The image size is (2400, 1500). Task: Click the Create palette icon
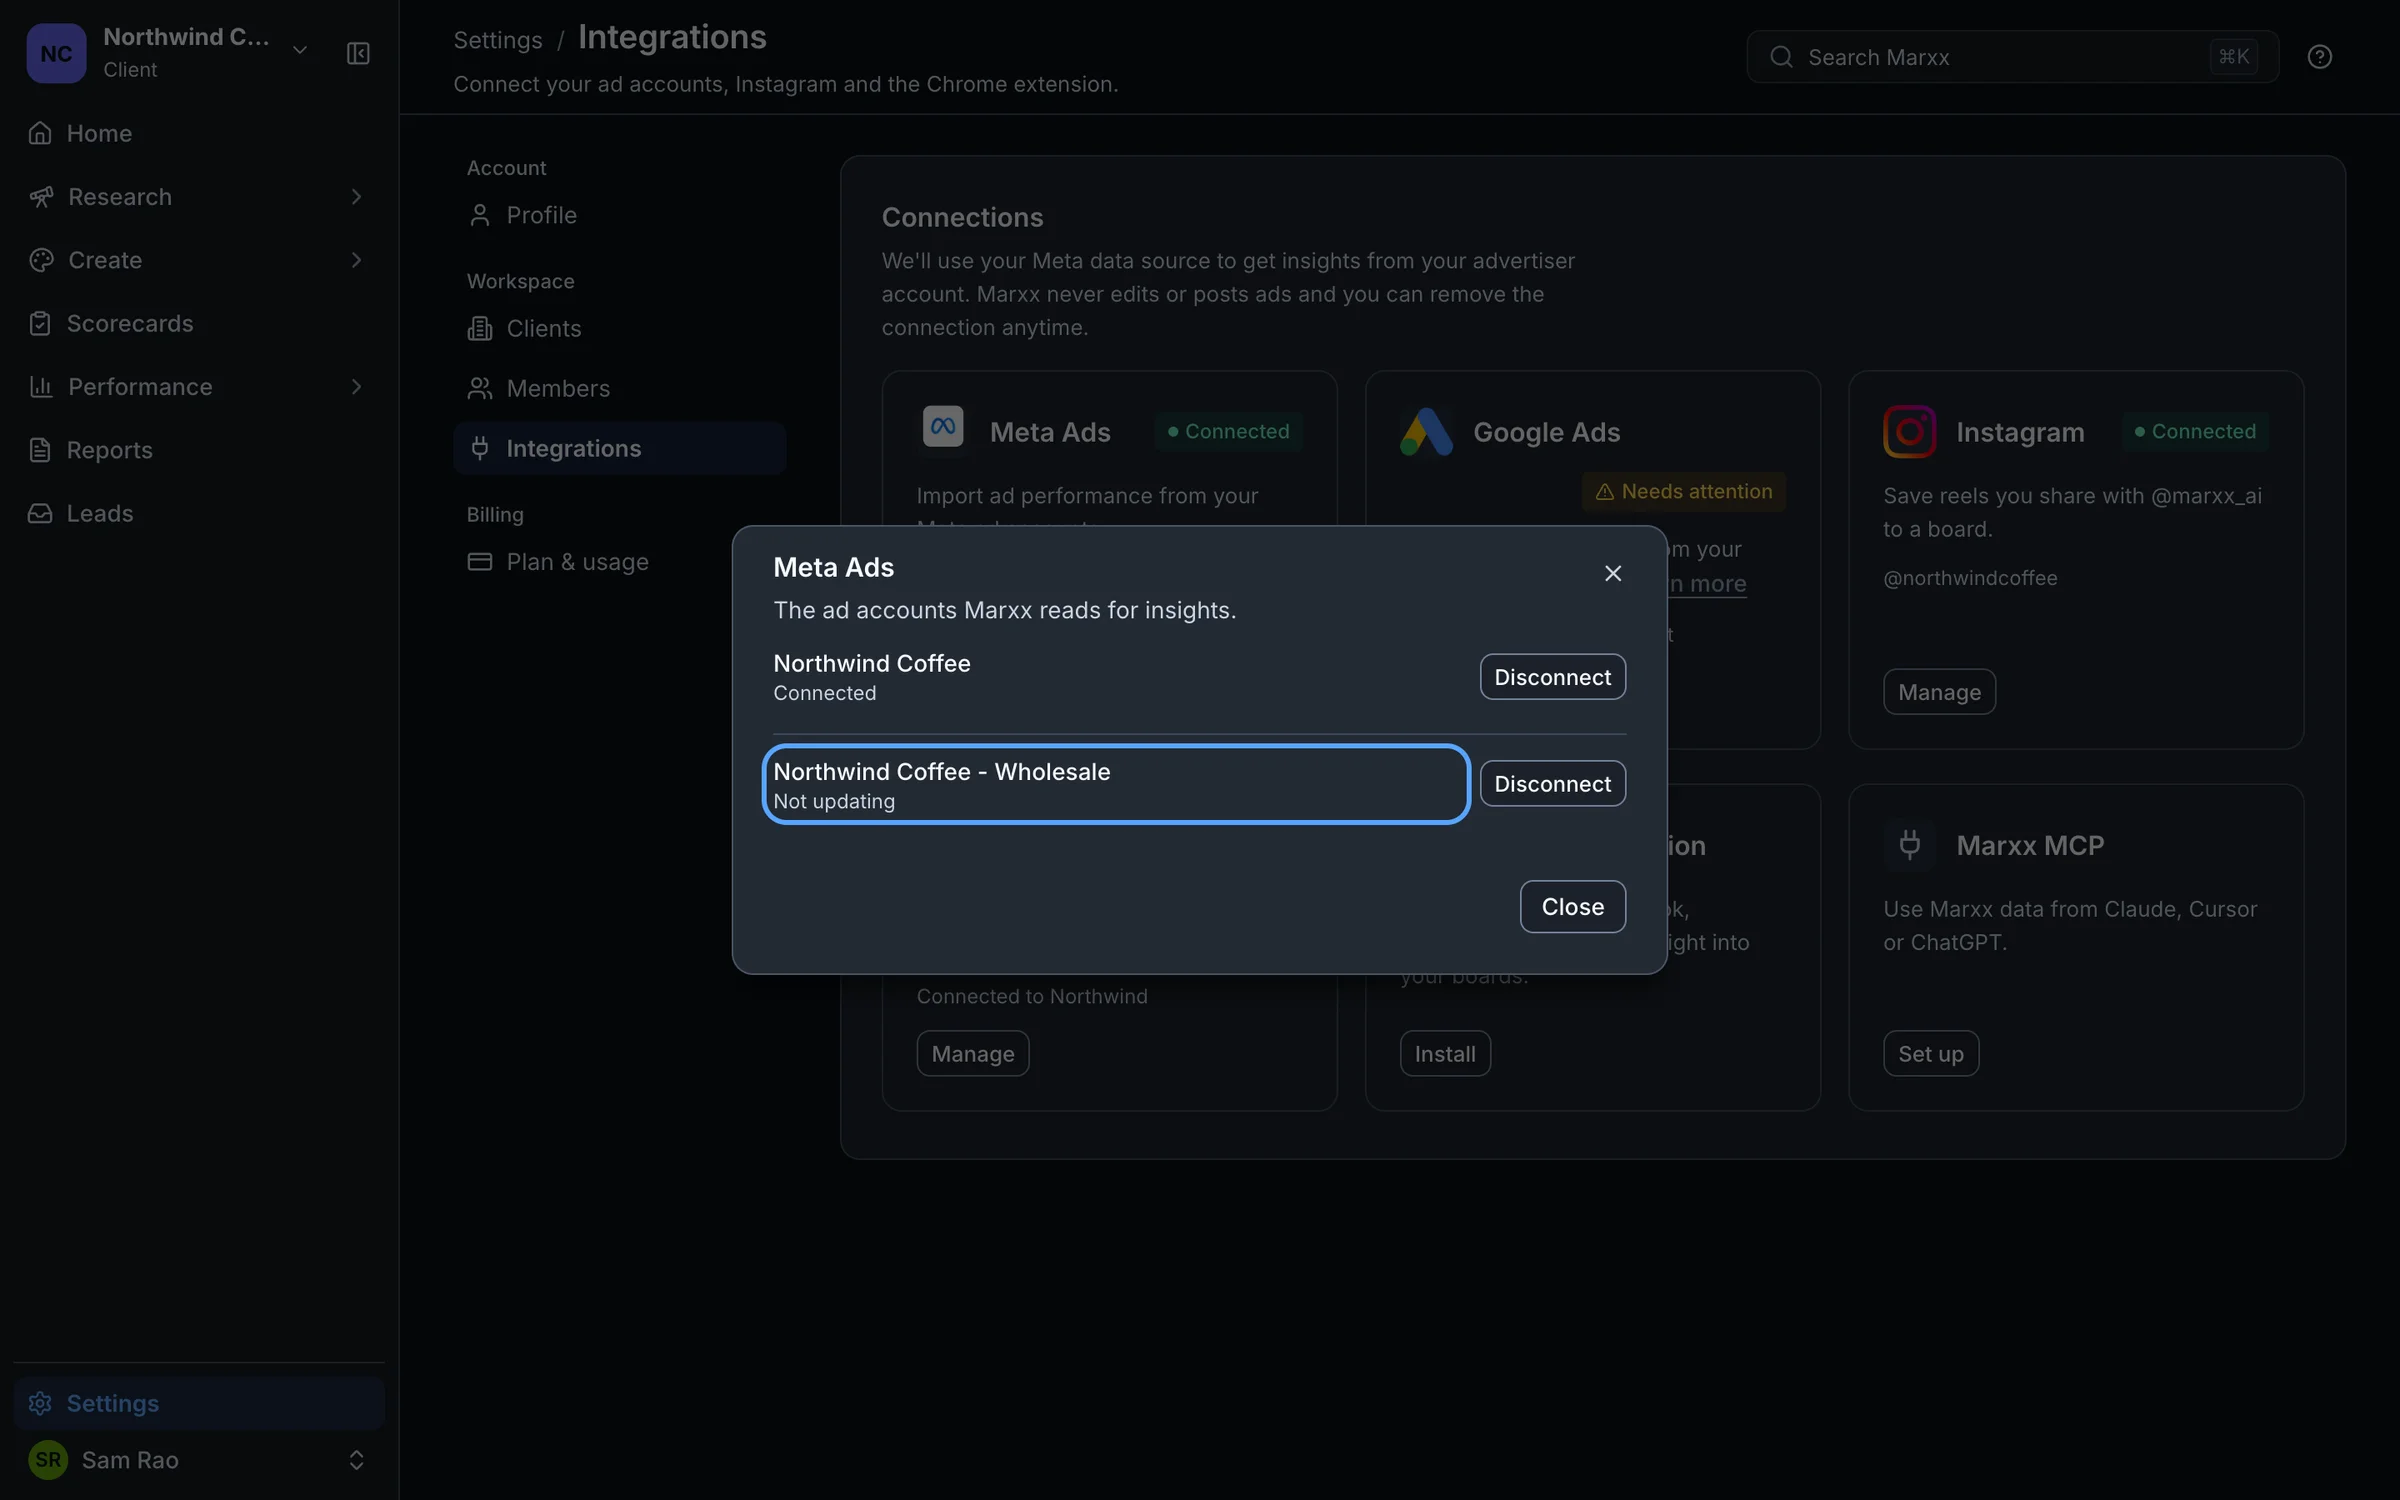click(x=41, y=260)
